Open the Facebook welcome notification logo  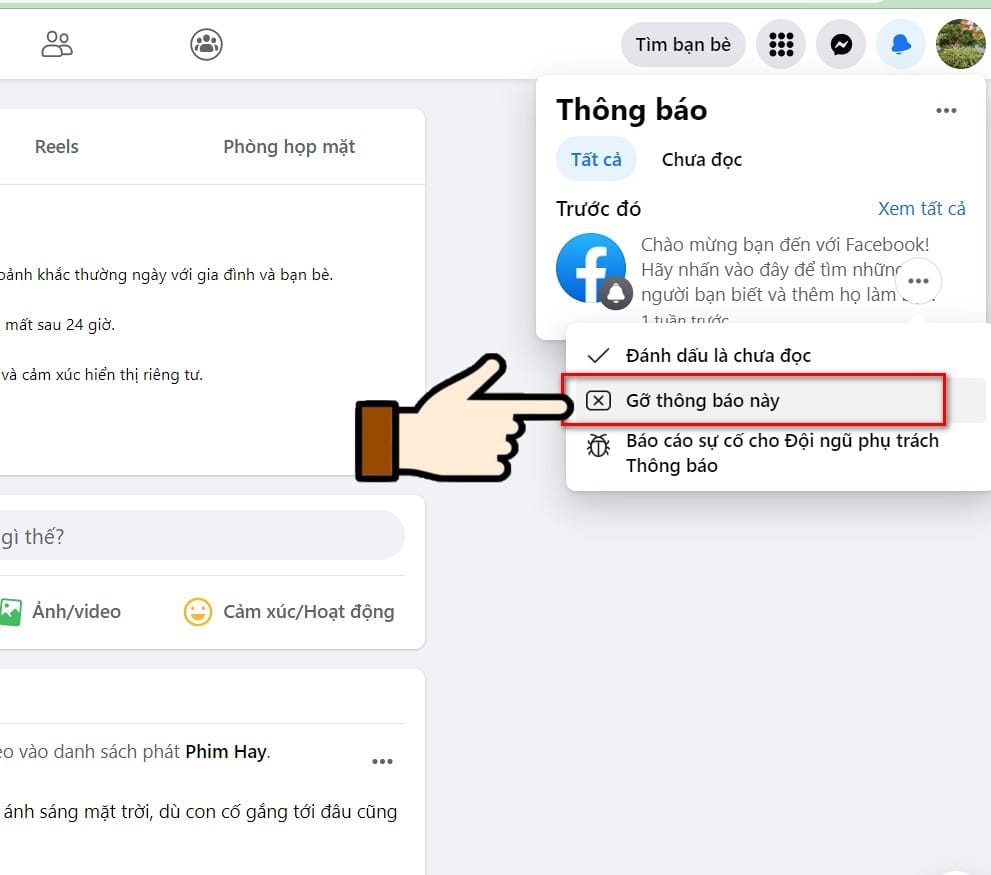592,269
